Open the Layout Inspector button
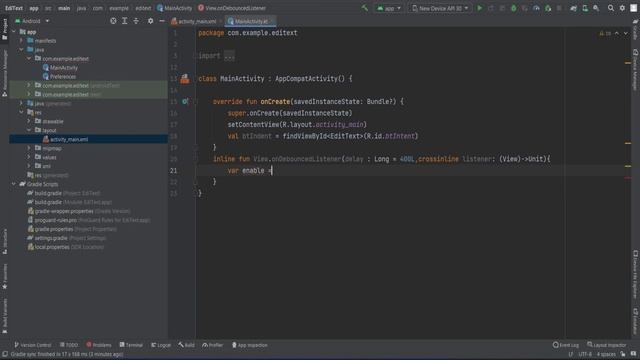 click(x=607, y=345)
